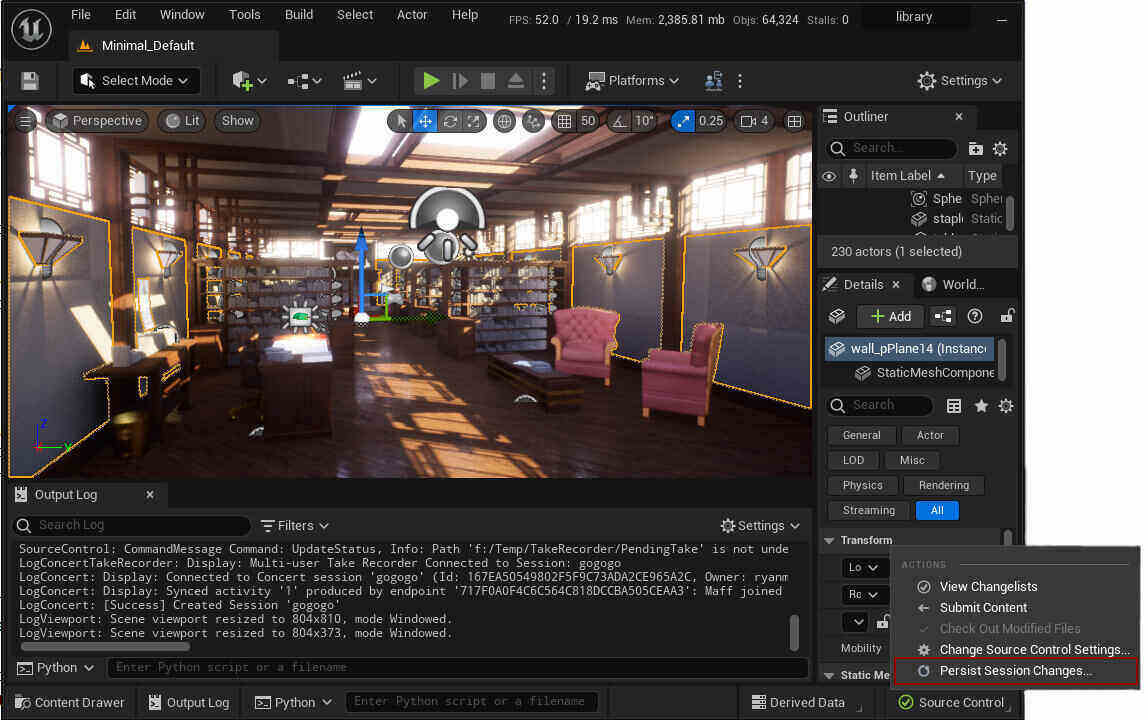Toggle rotation angle snapping
Viewport: 1148px width, 720px height.
(x=619, y=121)
